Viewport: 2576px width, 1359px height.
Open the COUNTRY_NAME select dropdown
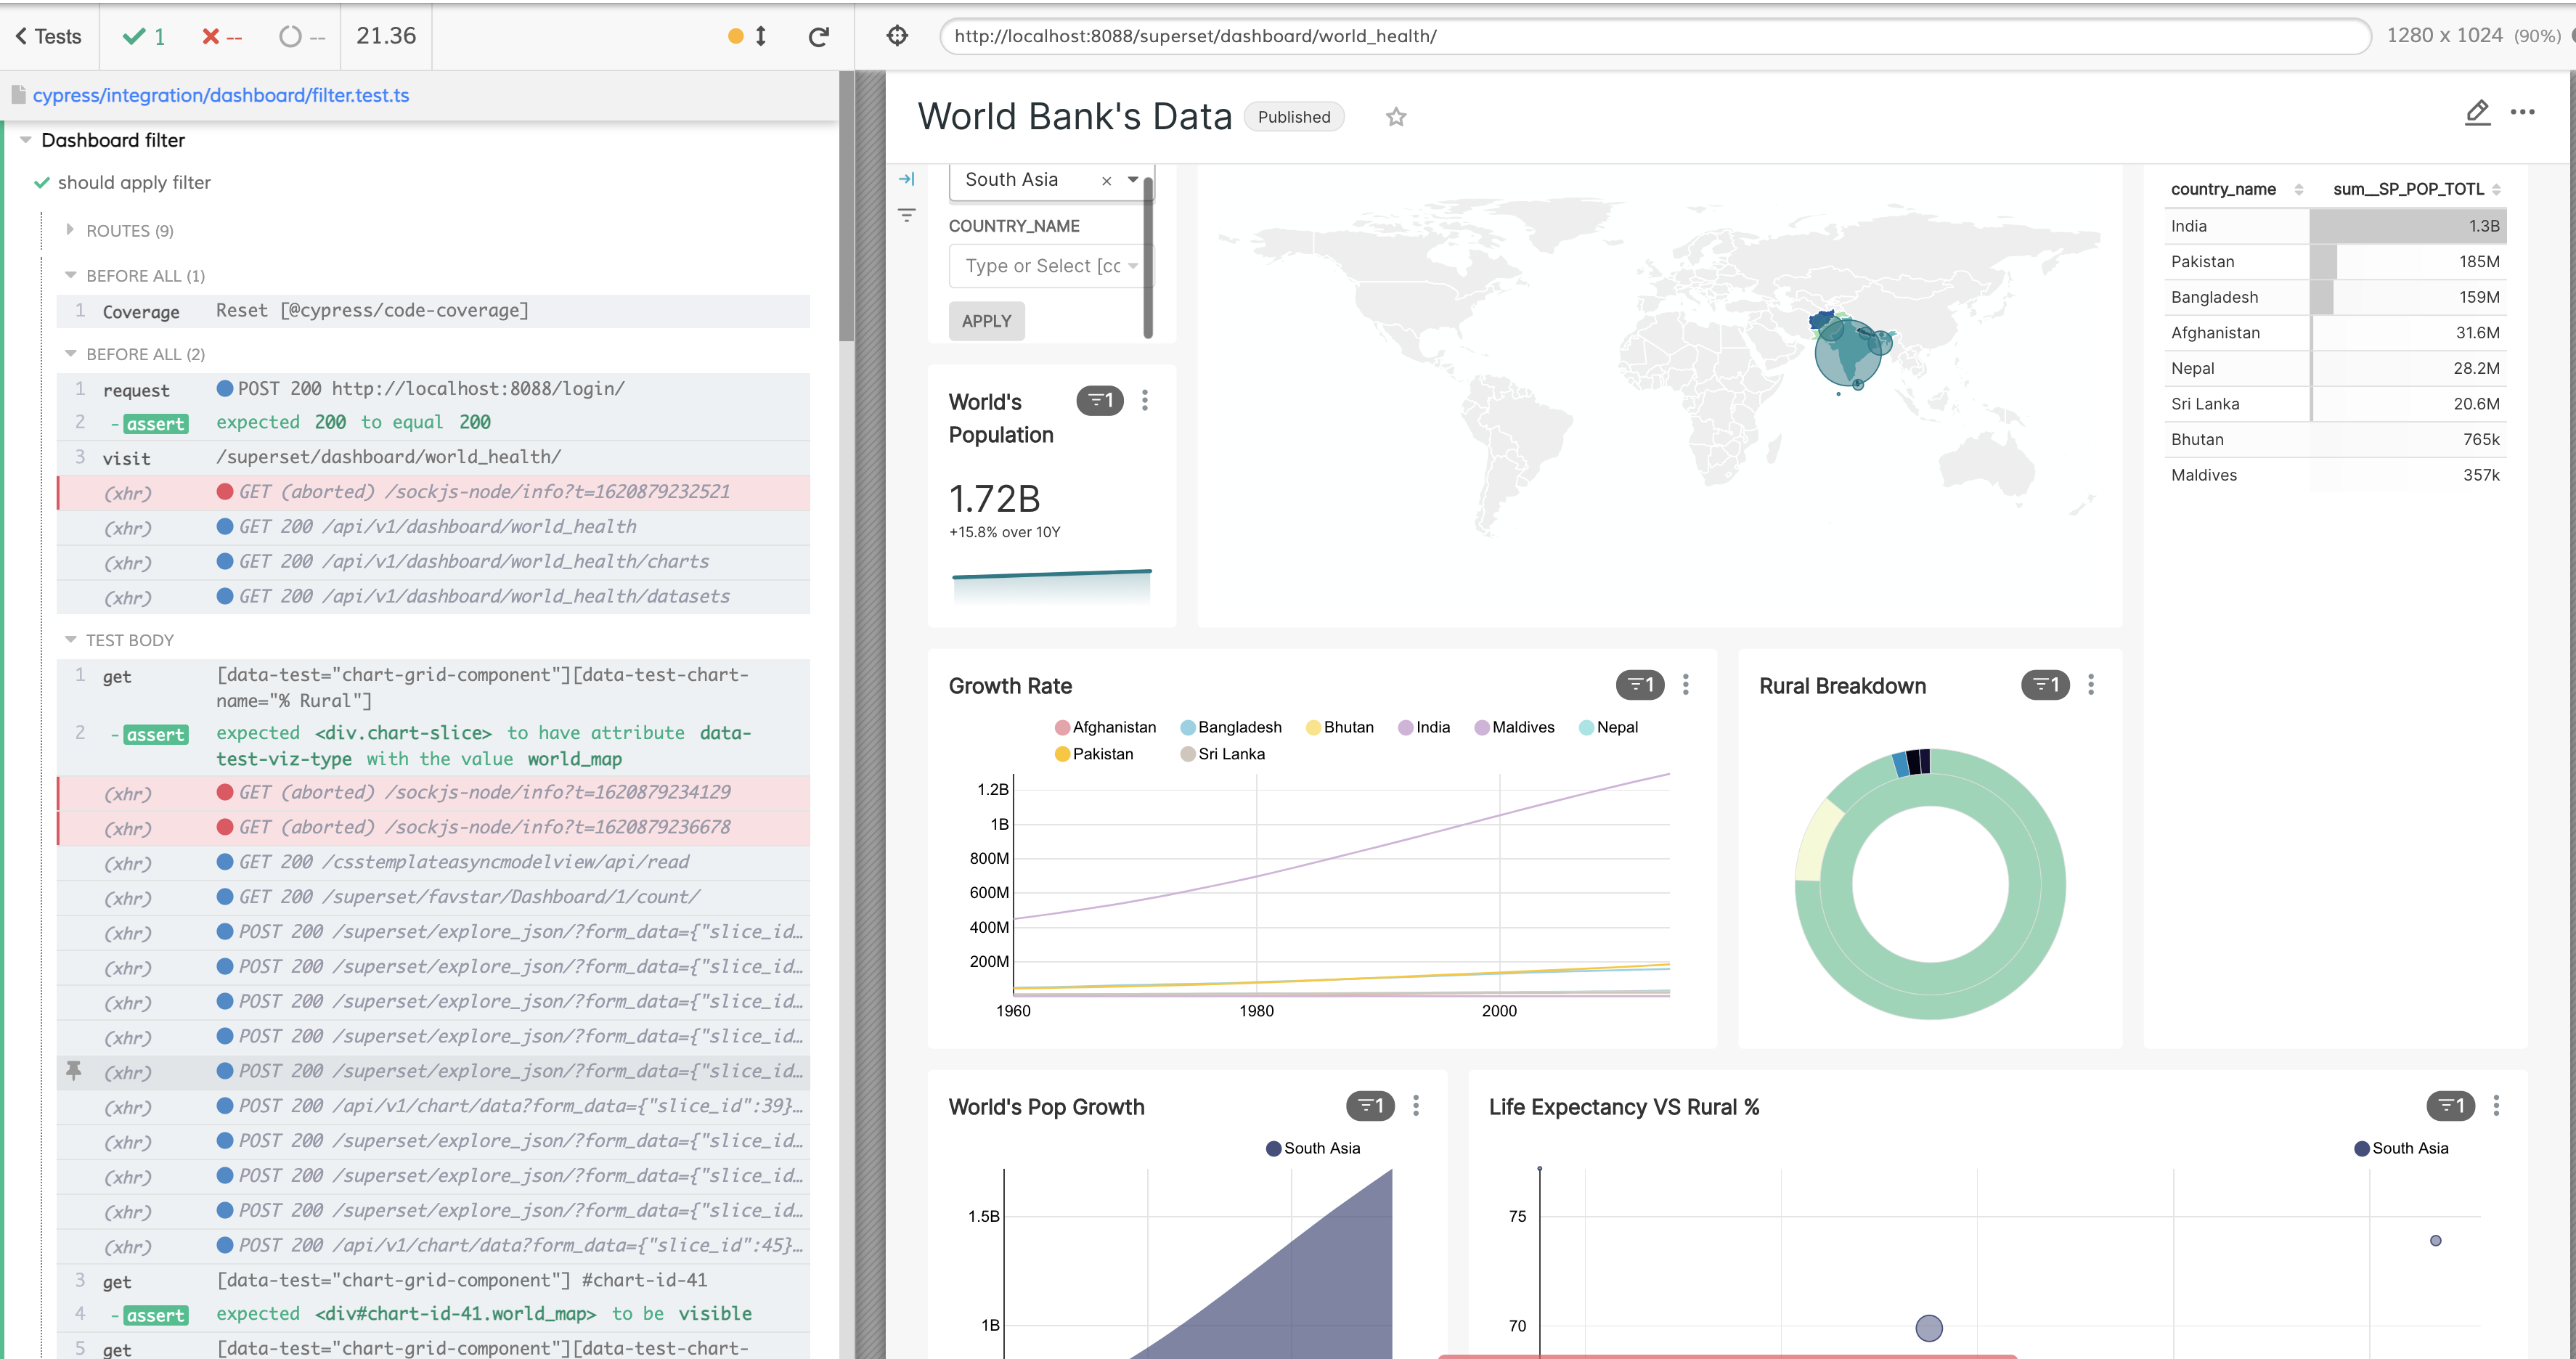[x=1046, y=266]
